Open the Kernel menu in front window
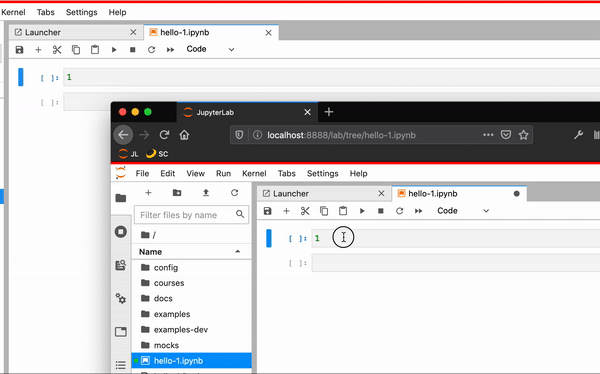Screen dimensions: 600x374 [x=254, y=173]
